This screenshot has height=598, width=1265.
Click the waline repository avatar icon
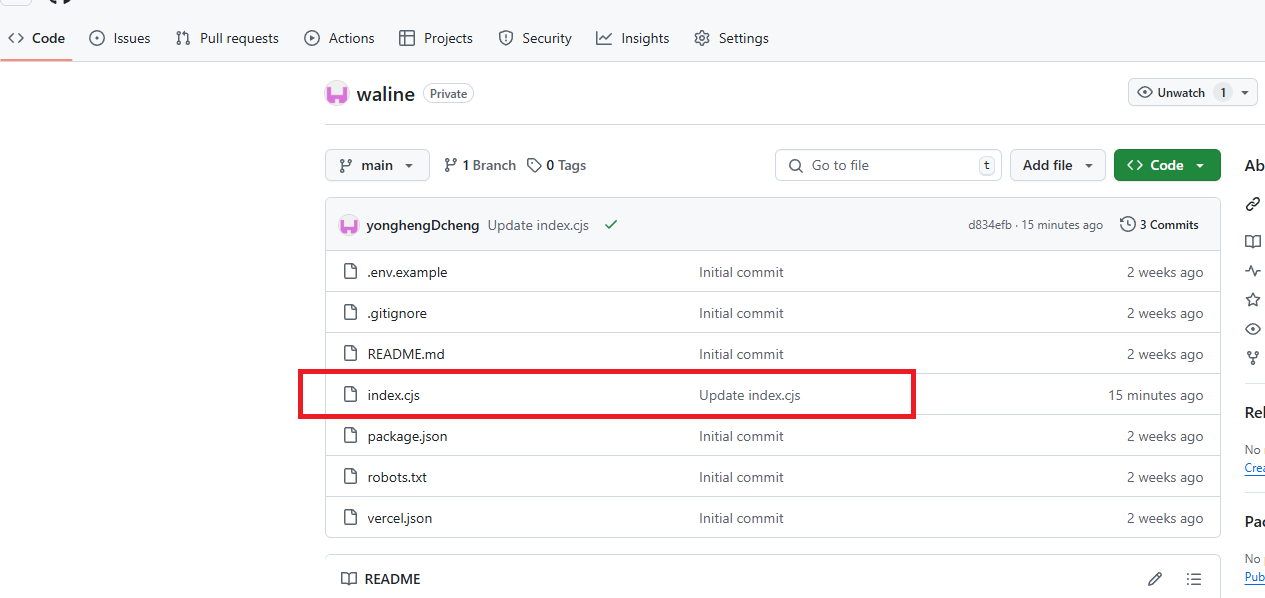(x=337, y=94)
